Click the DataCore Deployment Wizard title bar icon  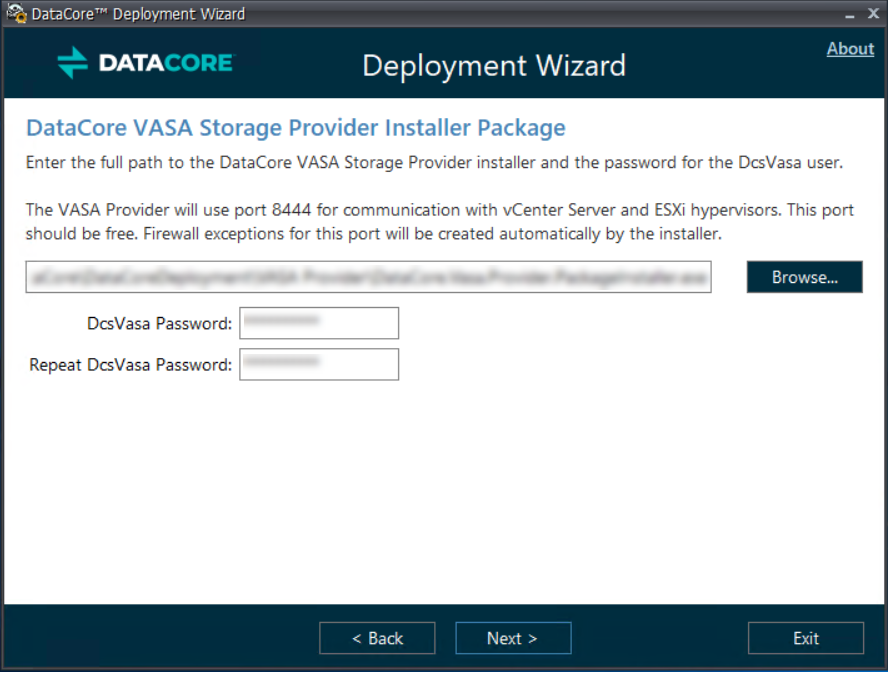click(16, 13)
